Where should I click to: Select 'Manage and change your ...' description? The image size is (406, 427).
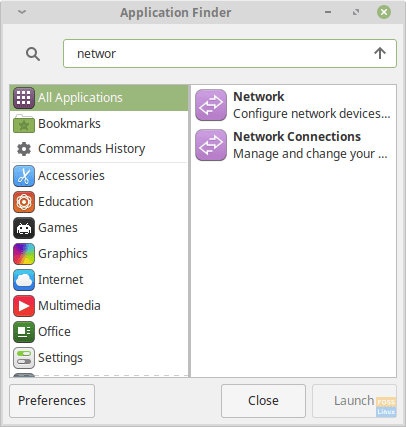tap(310, 154)
